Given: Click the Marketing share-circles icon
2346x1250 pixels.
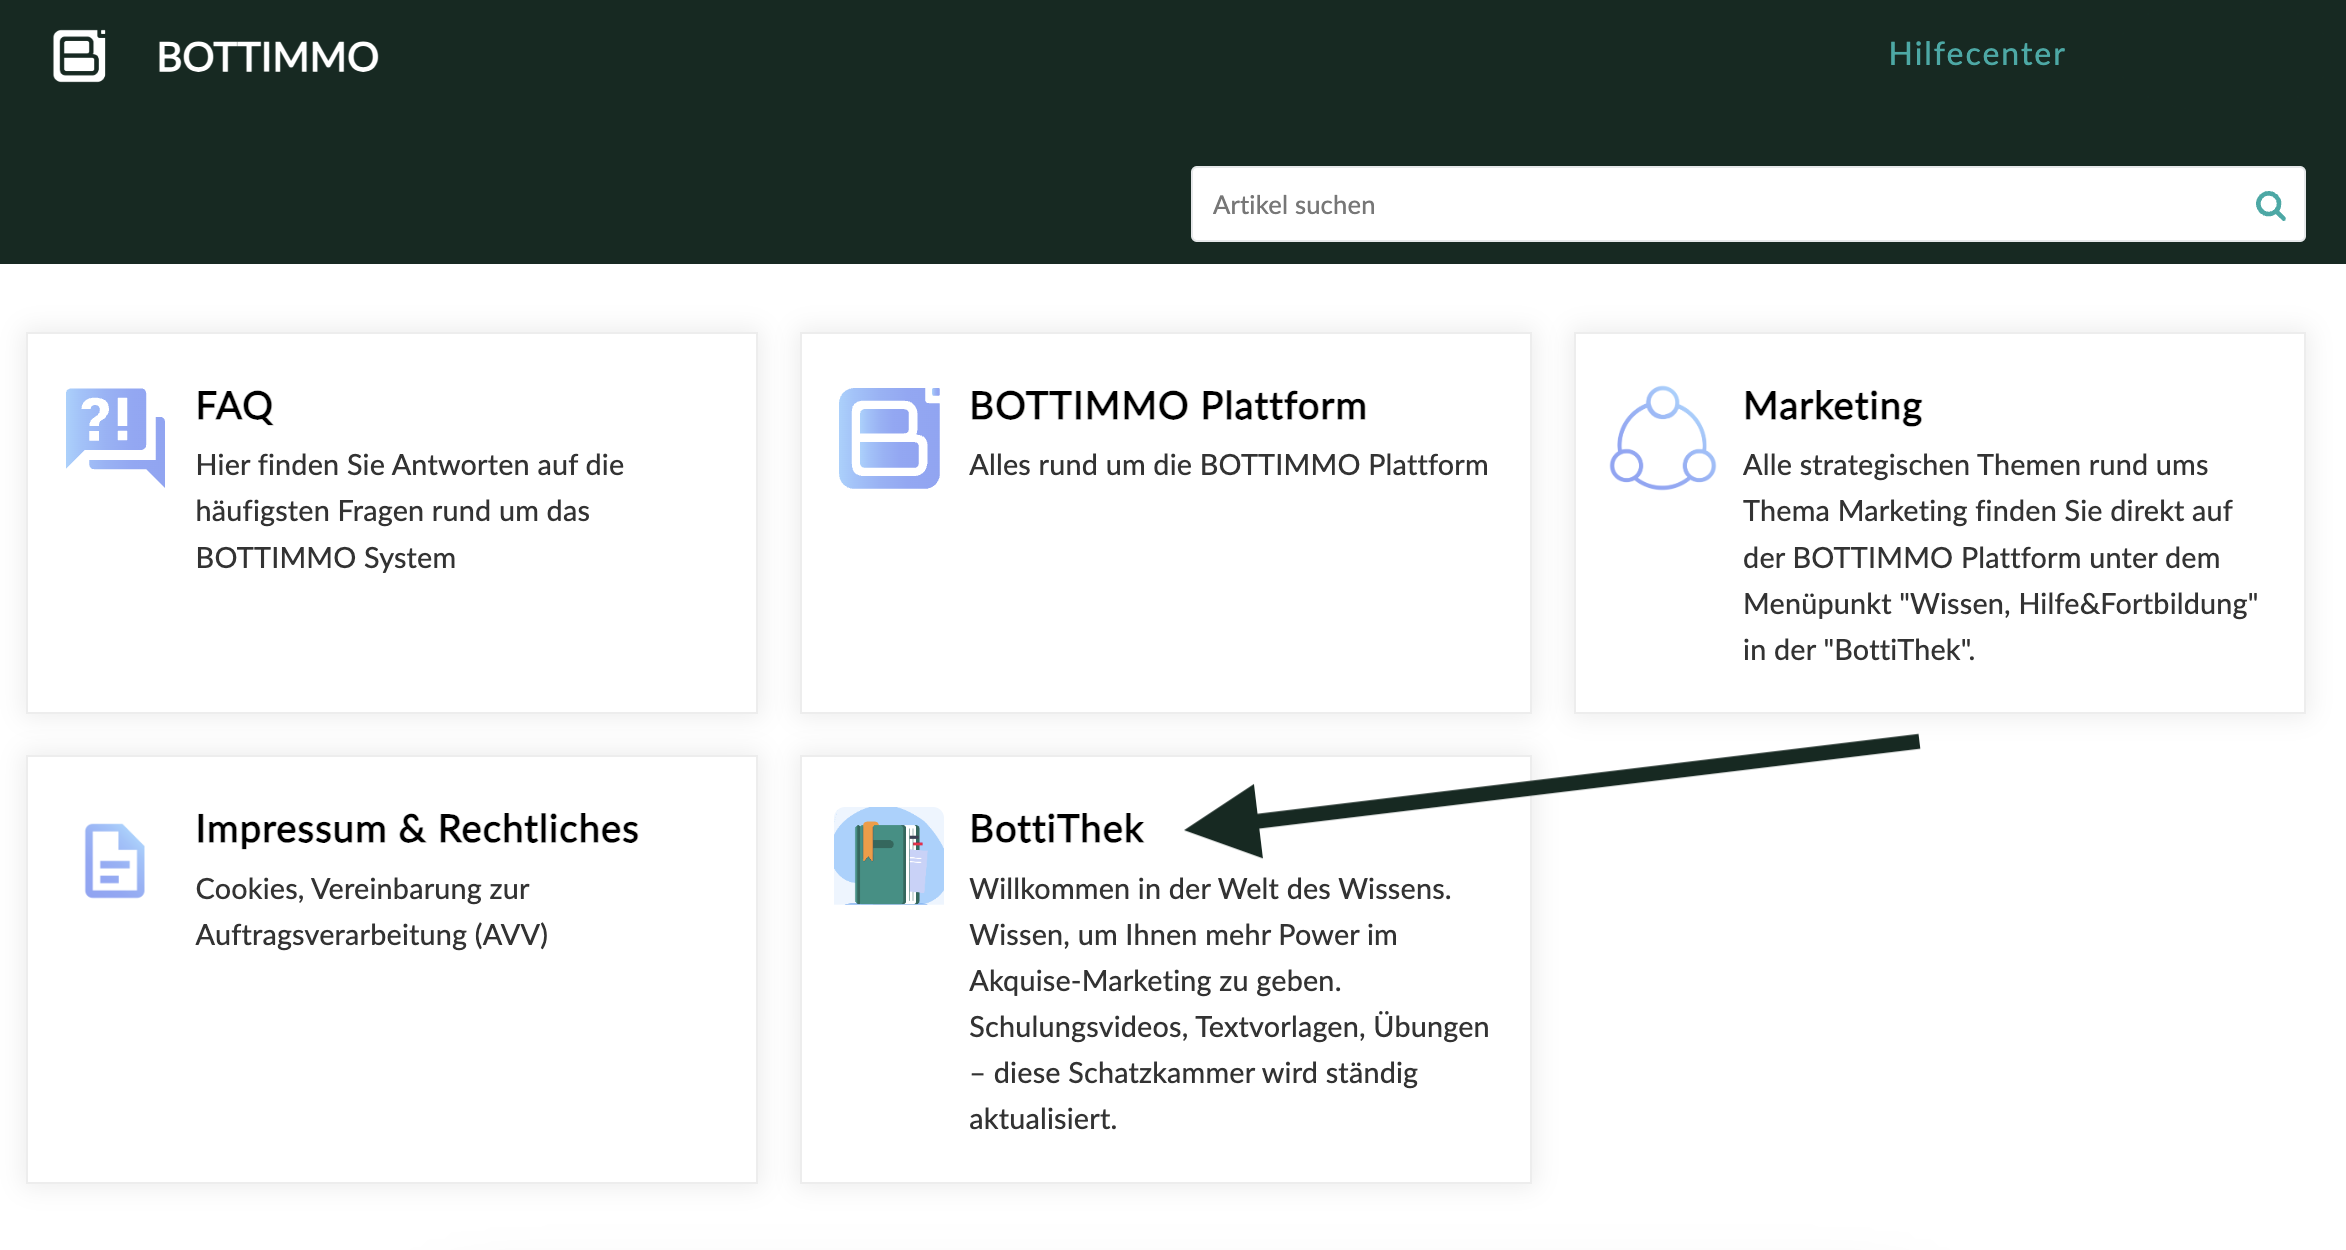Looking at the screenshot, I should coord(1662,437).
